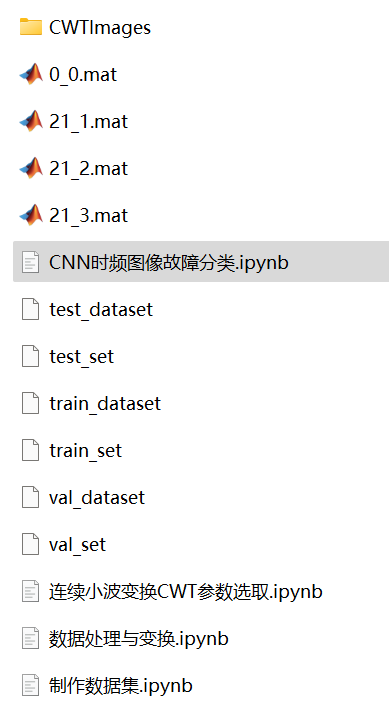This screenshot has width=389, height=716.
Task: Select the 21_2.mat file name
Action: 89,168
